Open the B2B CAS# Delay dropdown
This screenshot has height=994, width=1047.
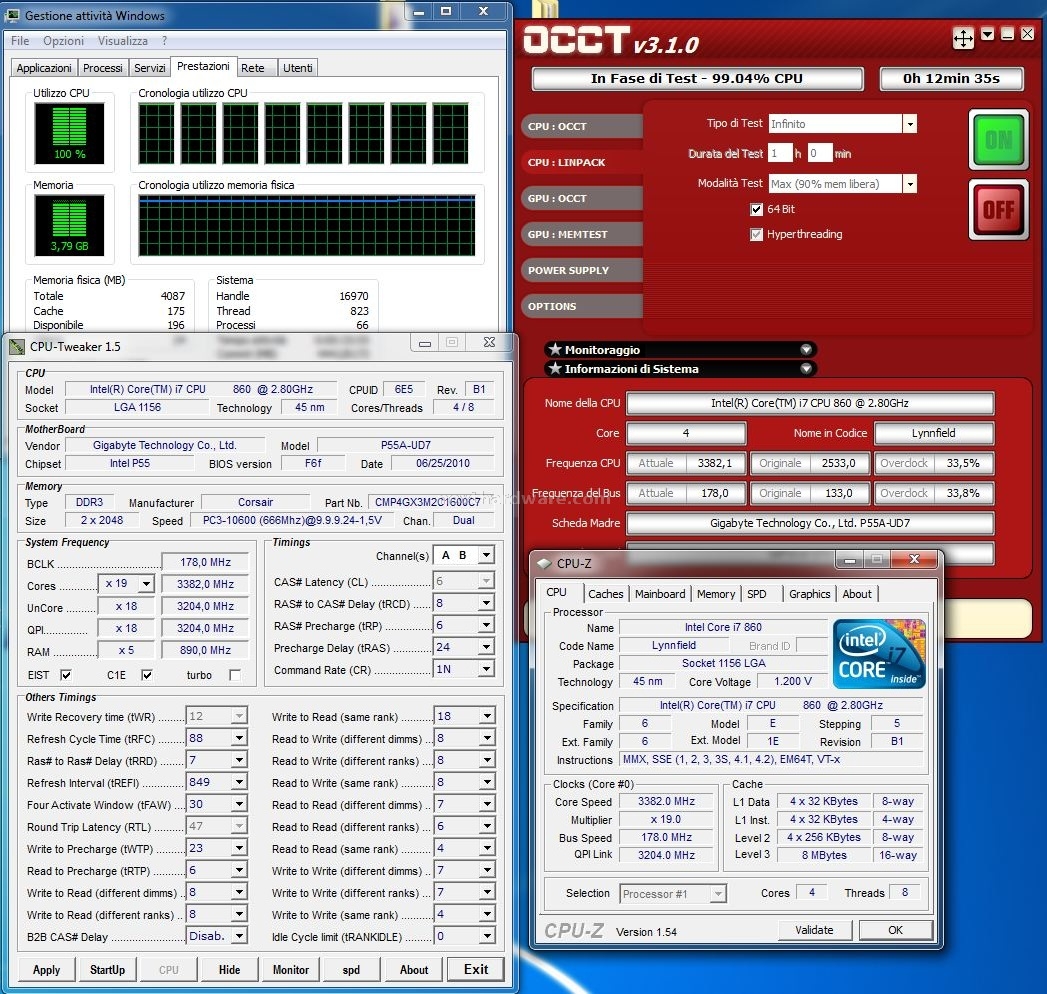(x=238, y=937)
